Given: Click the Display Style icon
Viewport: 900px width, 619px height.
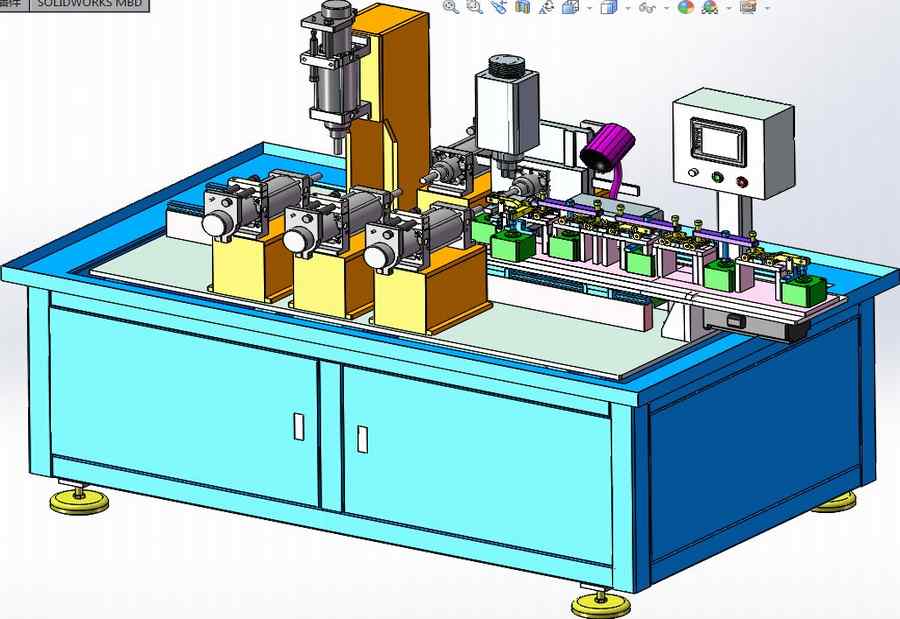Looking at the screenshot, I should click(608, 7).
